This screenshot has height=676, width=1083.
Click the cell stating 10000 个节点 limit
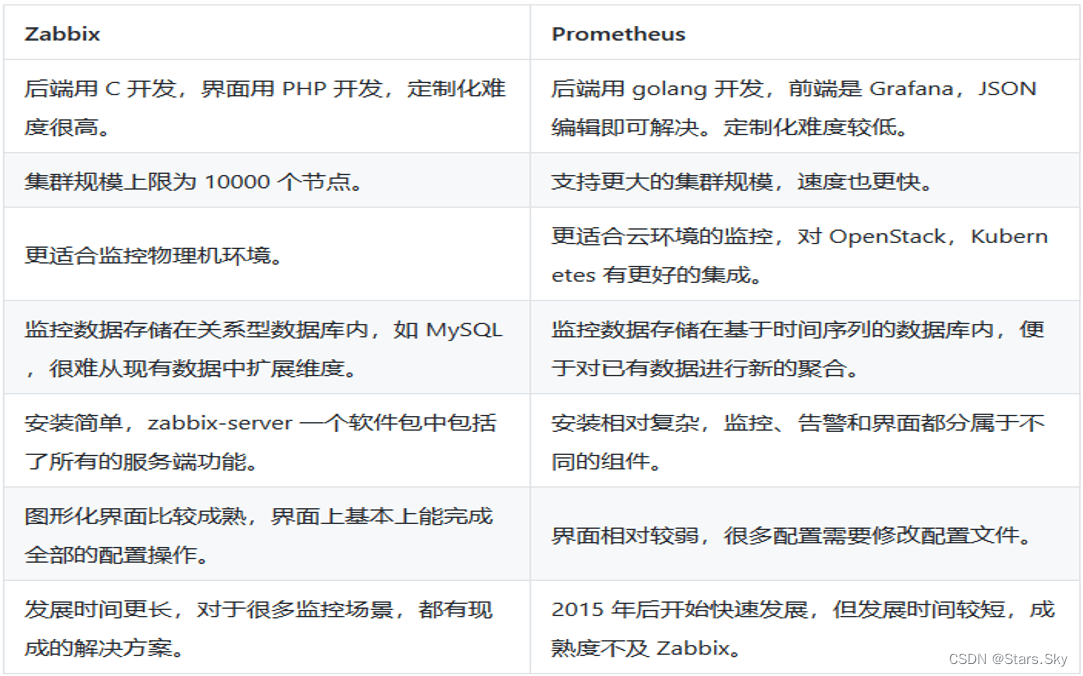pyautogui.click(x=267, y=180)
